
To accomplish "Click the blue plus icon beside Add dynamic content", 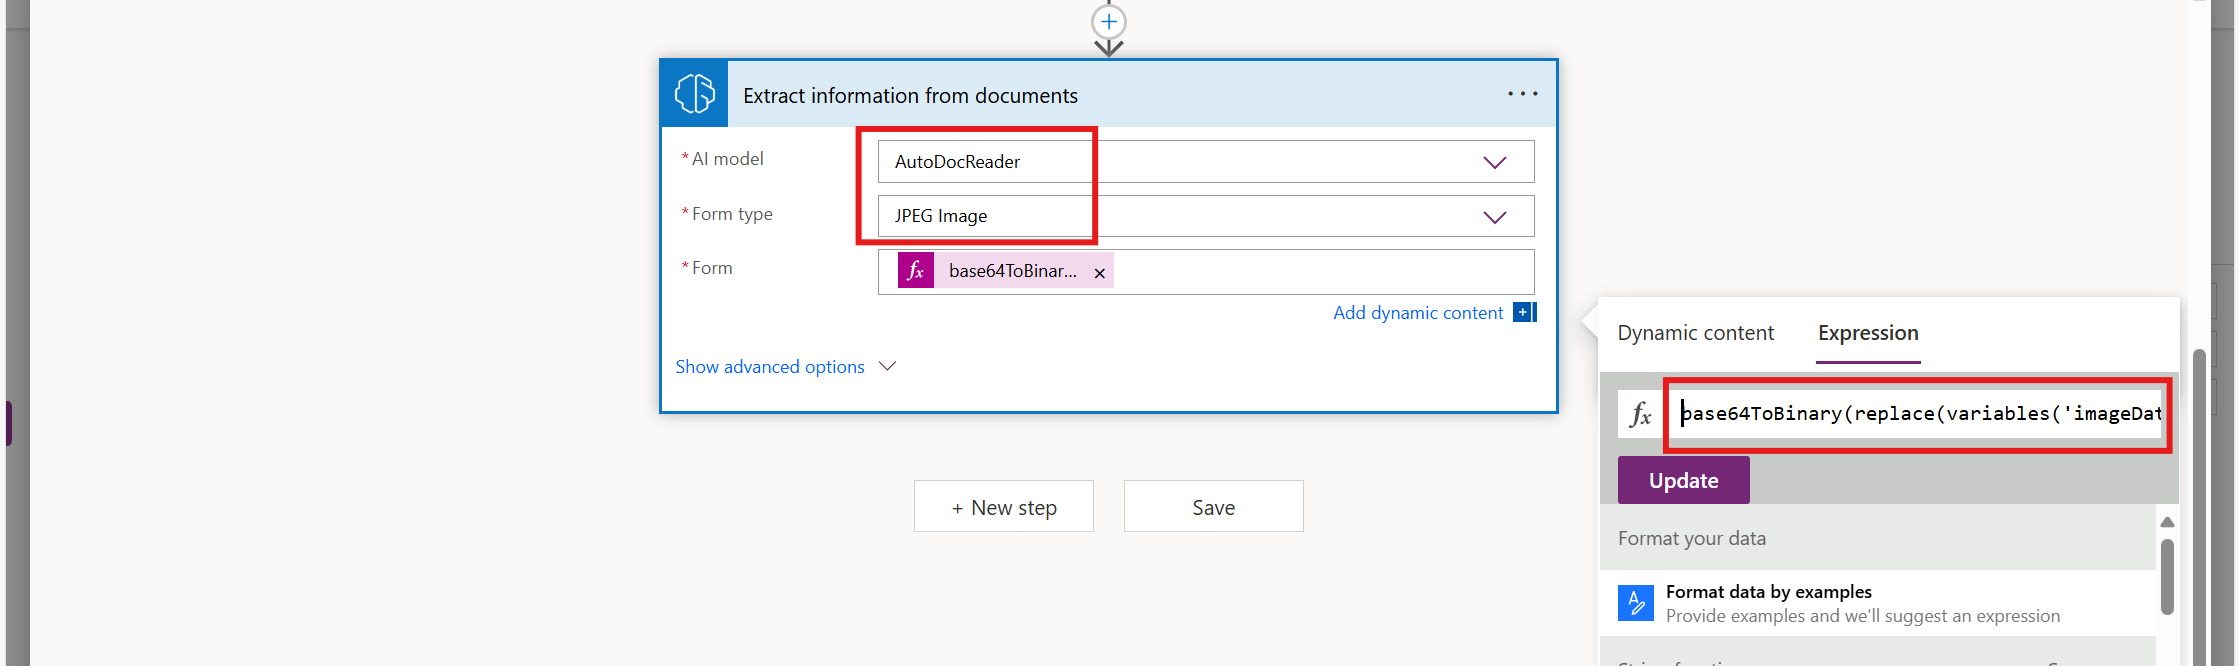I will (1523, 312).
